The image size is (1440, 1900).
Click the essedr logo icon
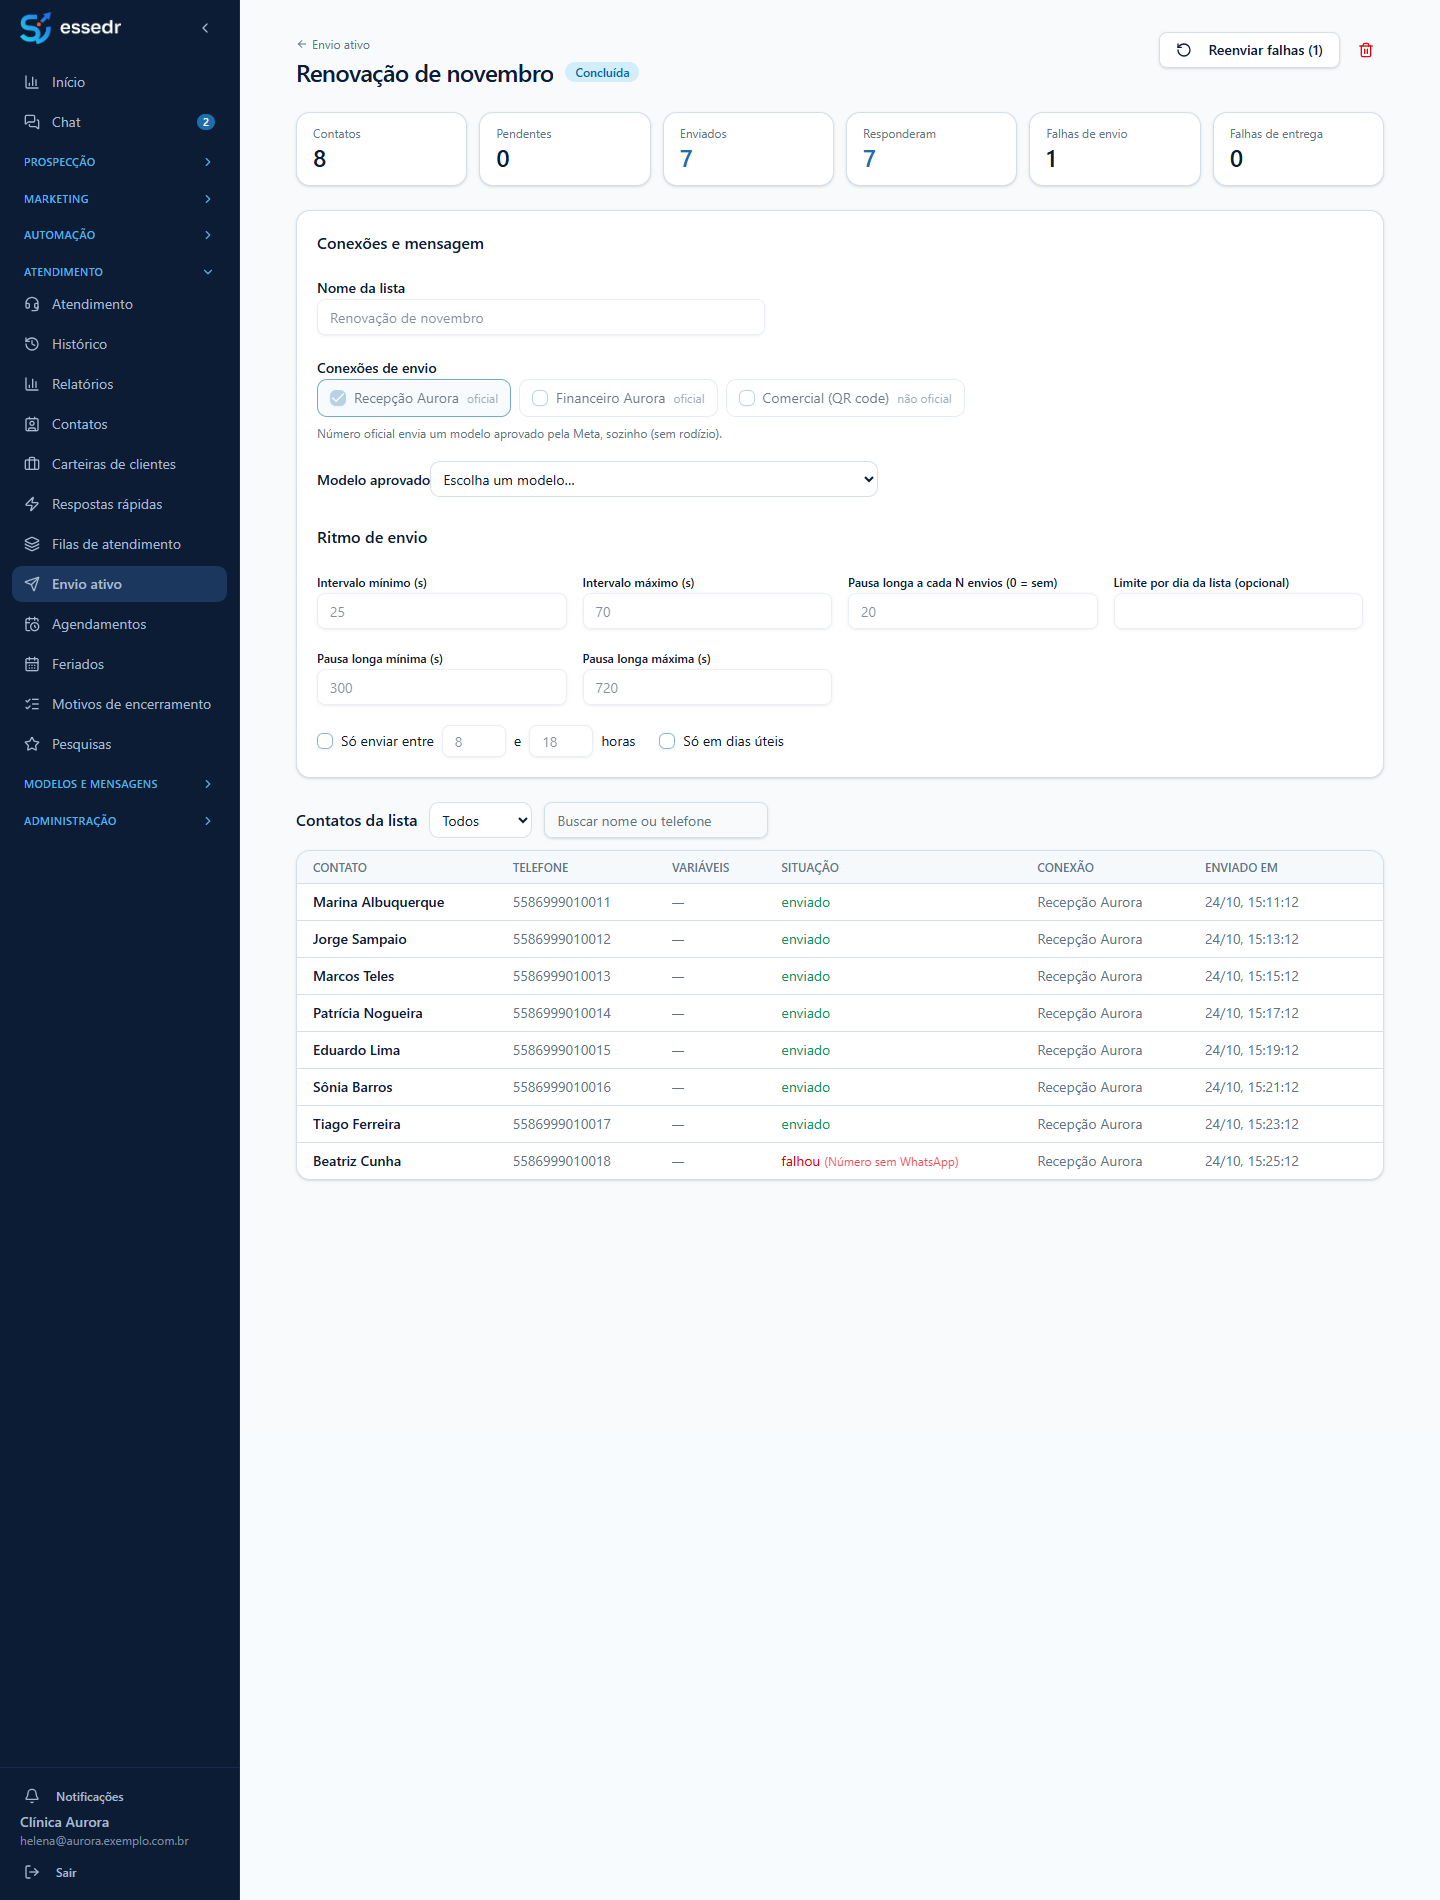35,28
